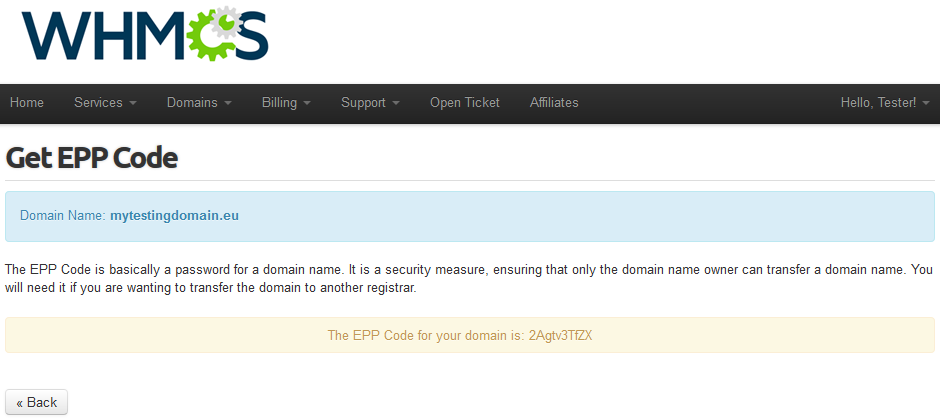
Task: Expand the Support menu
Action: click(370, 102)
